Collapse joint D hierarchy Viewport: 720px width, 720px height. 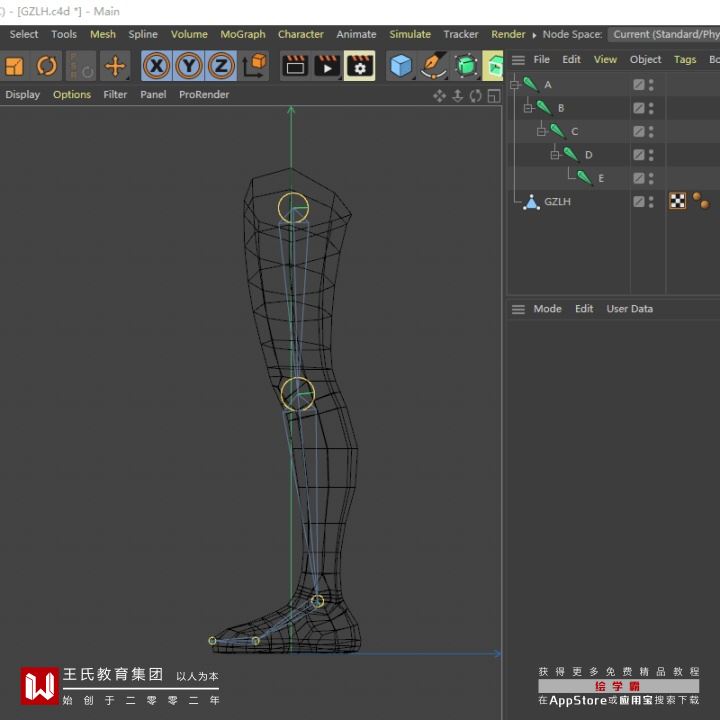tap(555, 155)
